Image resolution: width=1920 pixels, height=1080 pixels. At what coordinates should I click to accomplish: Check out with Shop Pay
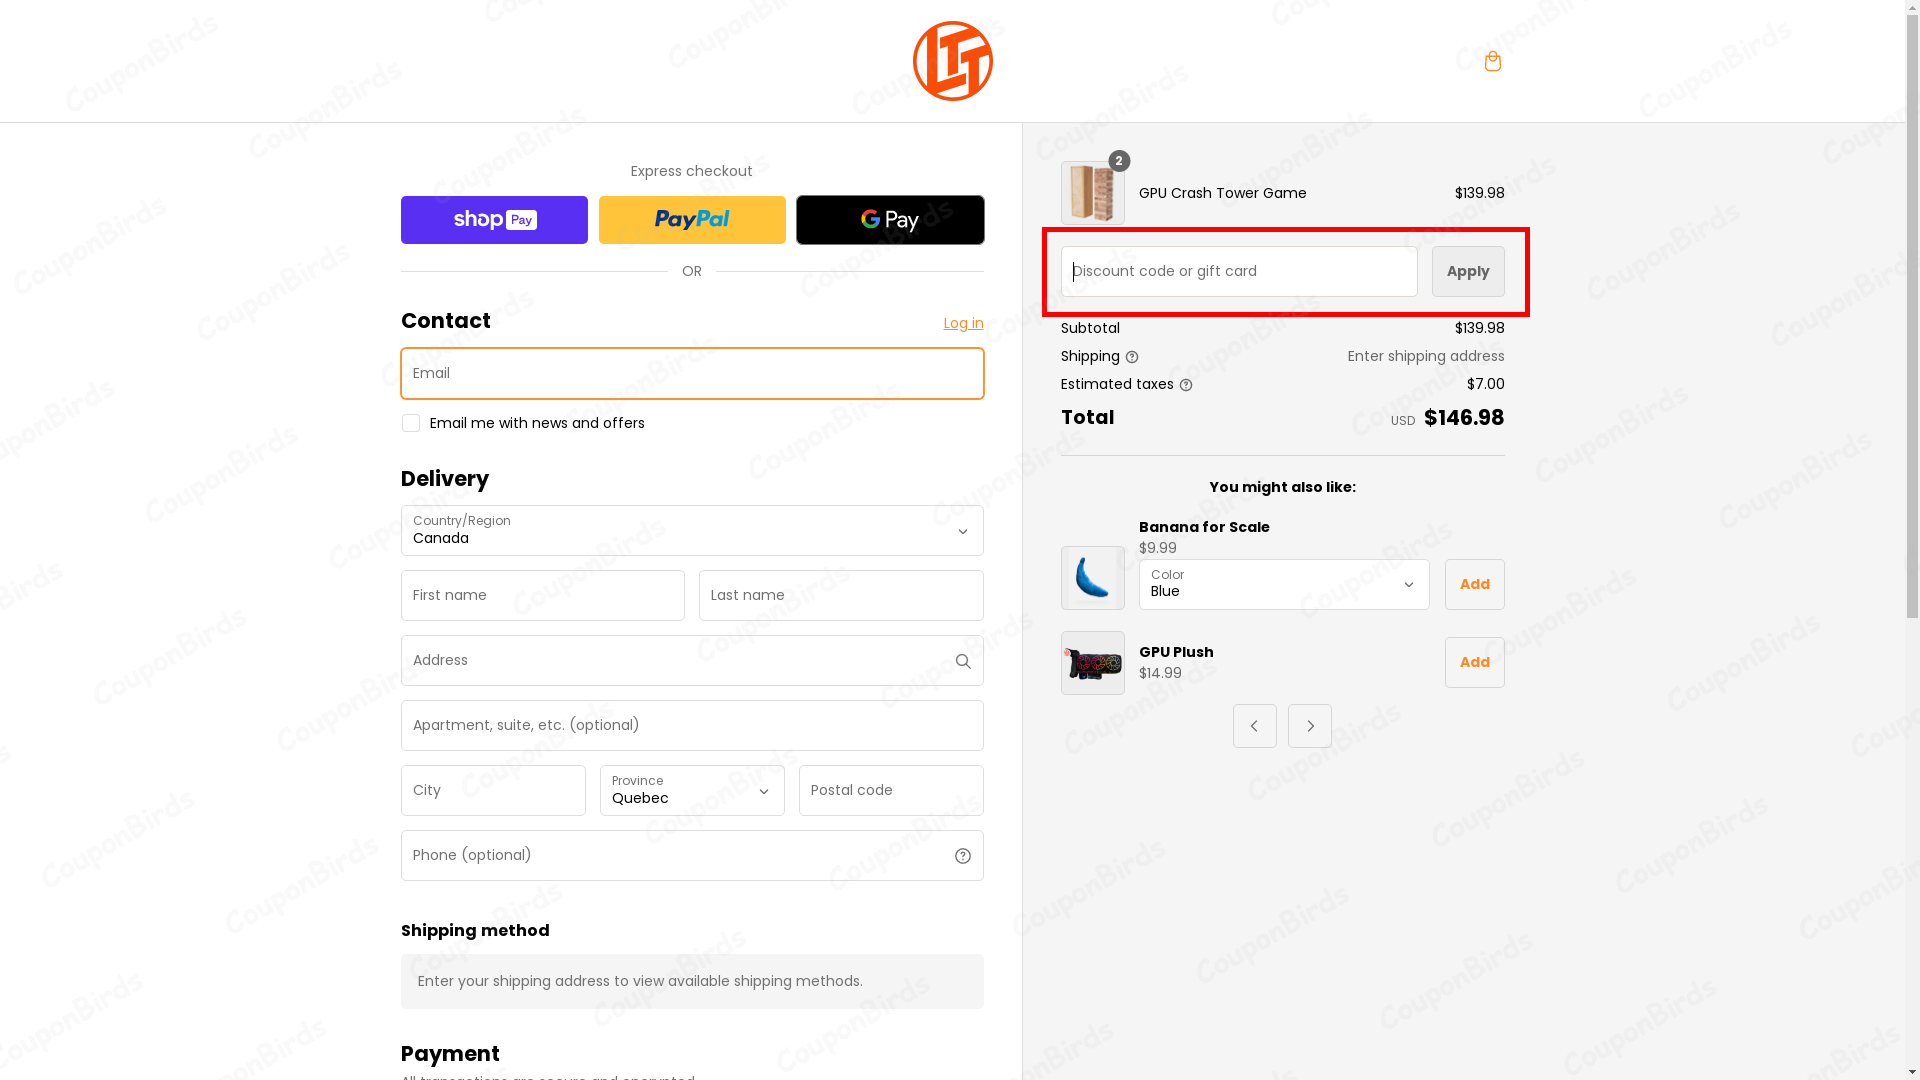pos(493,219)
